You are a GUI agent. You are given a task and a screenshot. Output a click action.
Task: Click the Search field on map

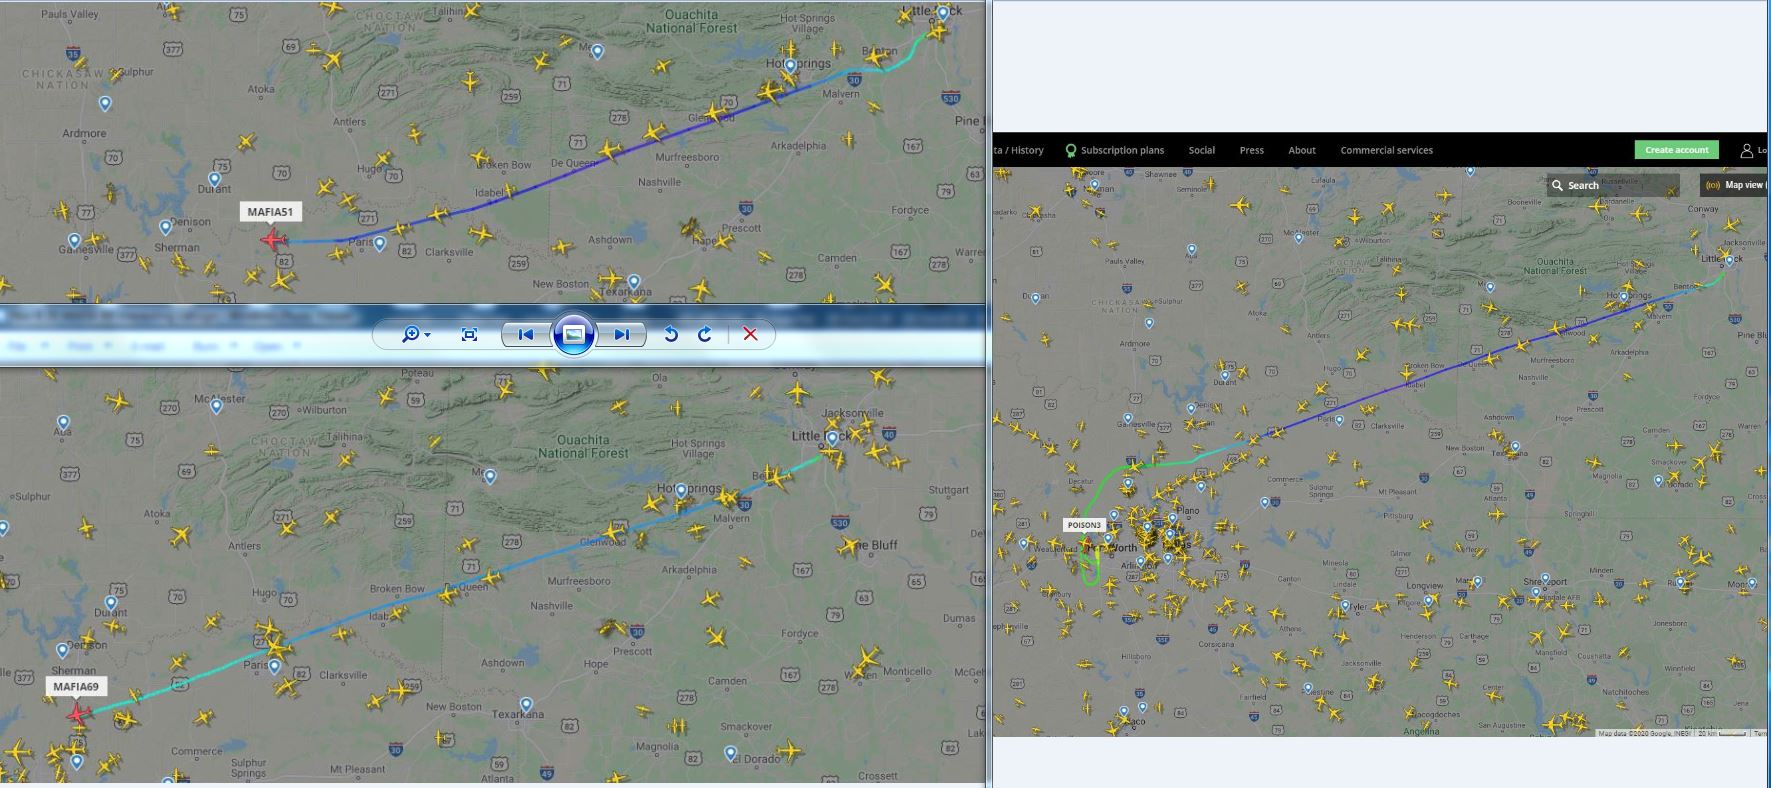(x=1612, y=185)
